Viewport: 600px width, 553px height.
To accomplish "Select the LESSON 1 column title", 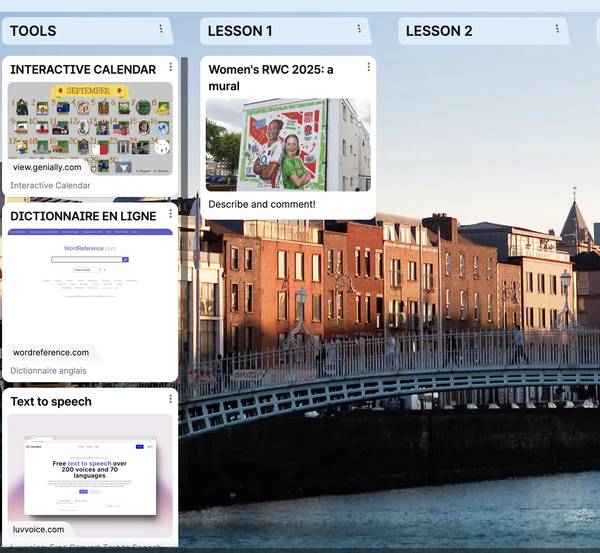I will click(240, 31).
